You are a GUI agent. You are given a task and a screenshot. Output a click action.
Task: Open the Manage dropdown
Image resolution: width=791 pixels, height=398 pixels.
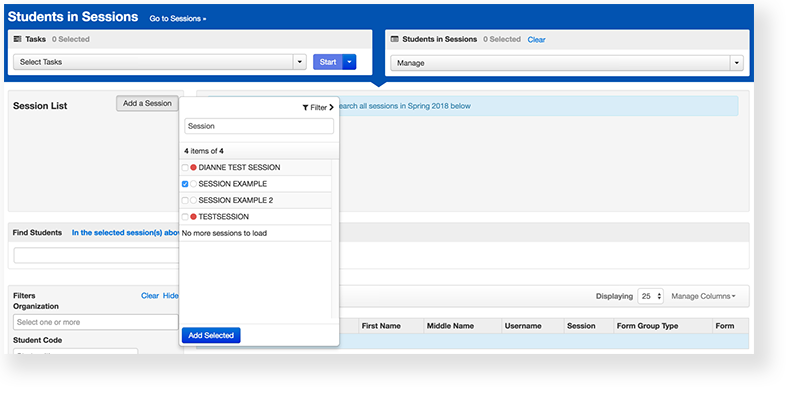tap(567, 63)
